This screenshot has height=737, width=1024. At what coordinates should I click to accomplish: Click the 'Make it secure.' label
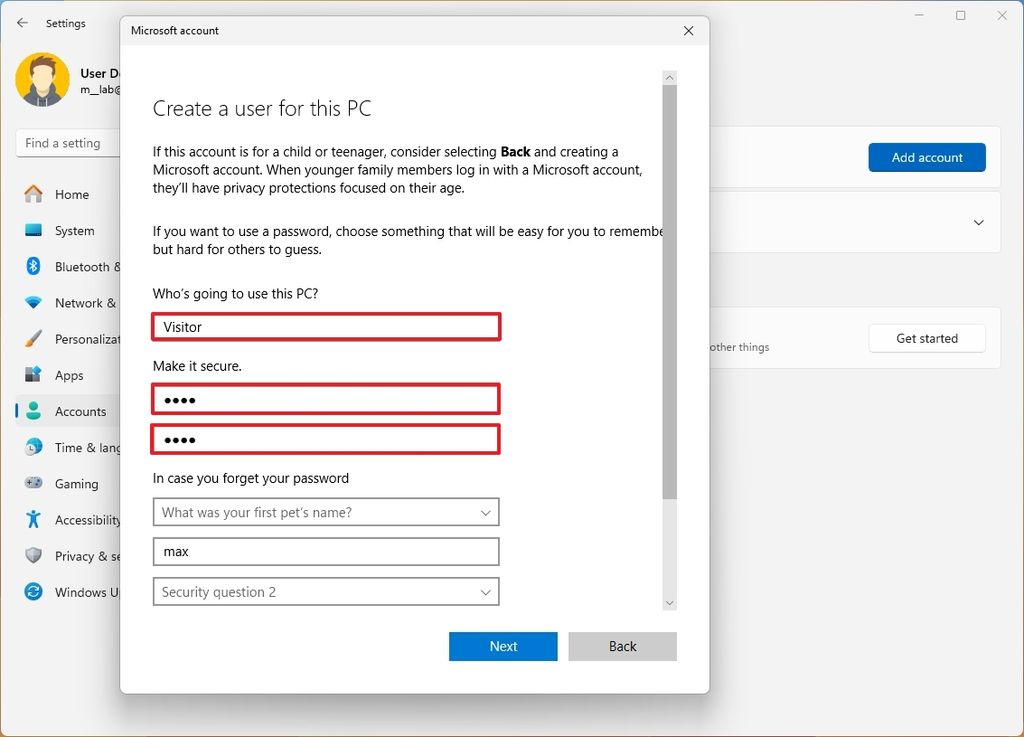tap(197, 366)
